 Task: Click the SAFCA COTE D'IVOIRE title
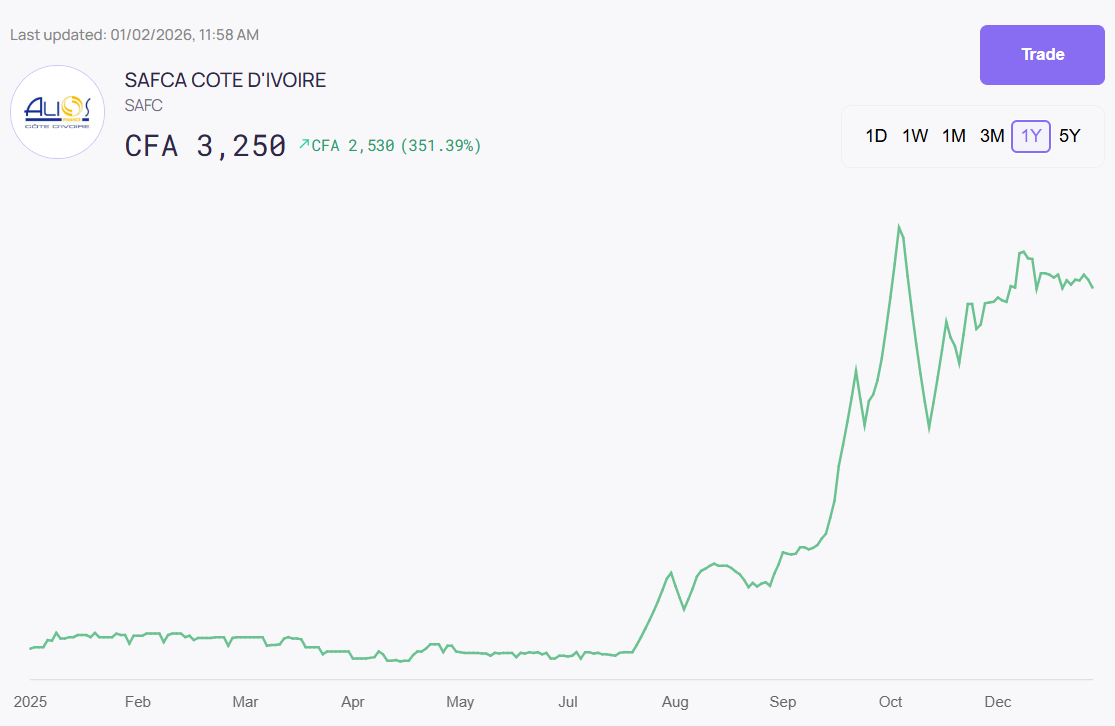point(225,80)
